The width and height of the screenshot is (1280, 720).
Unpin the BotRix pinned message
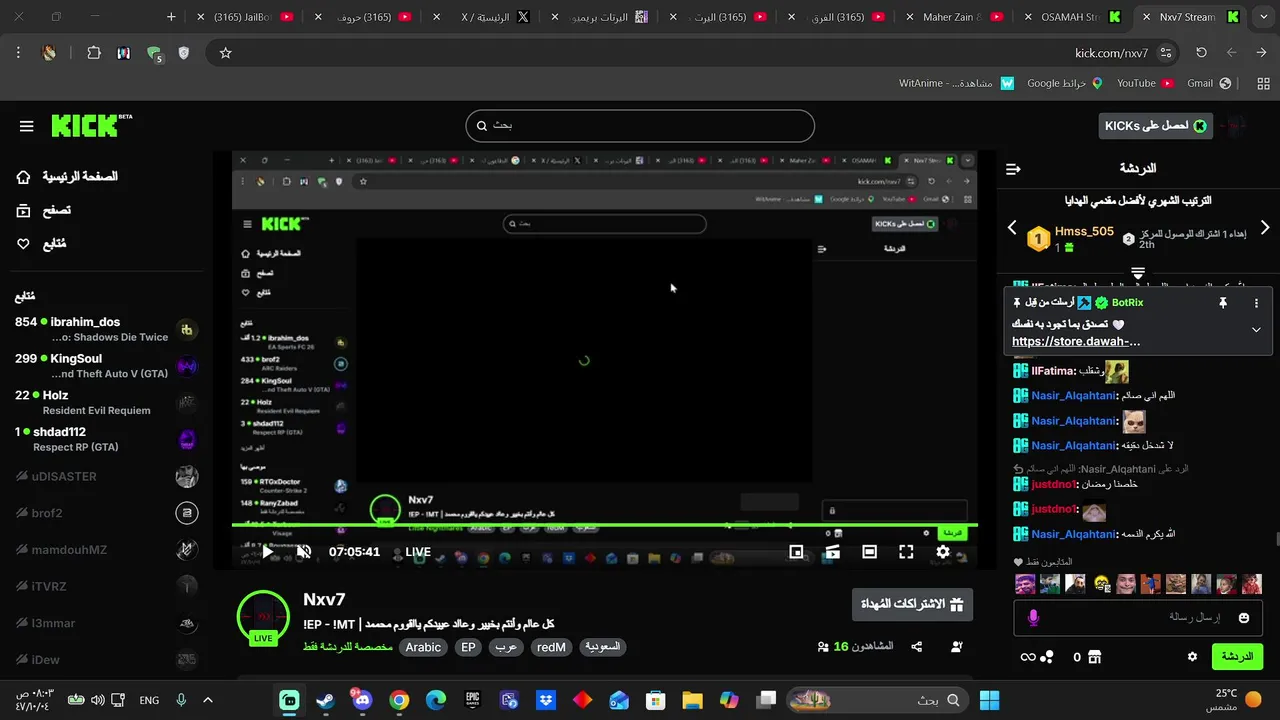coord(1222,303)
